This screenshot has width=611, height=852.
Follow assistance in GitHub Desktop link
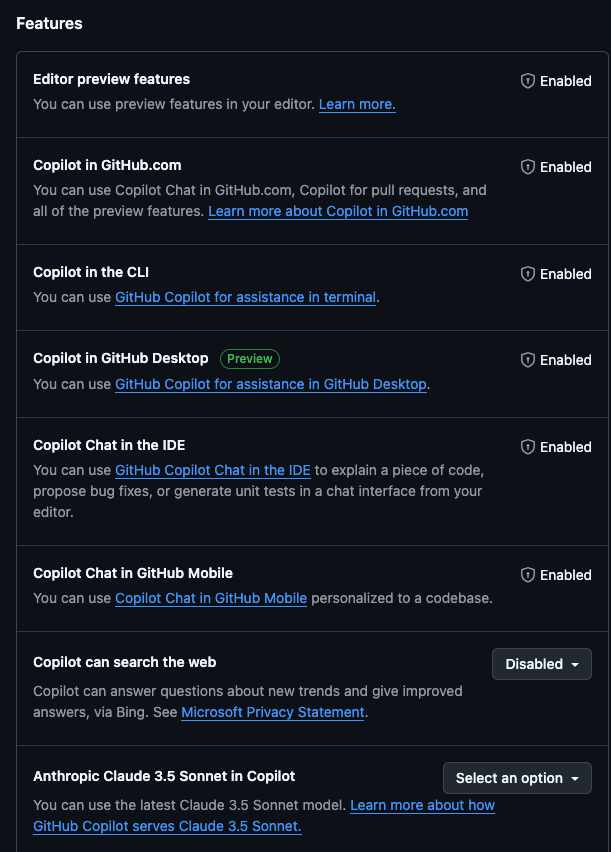271,384
